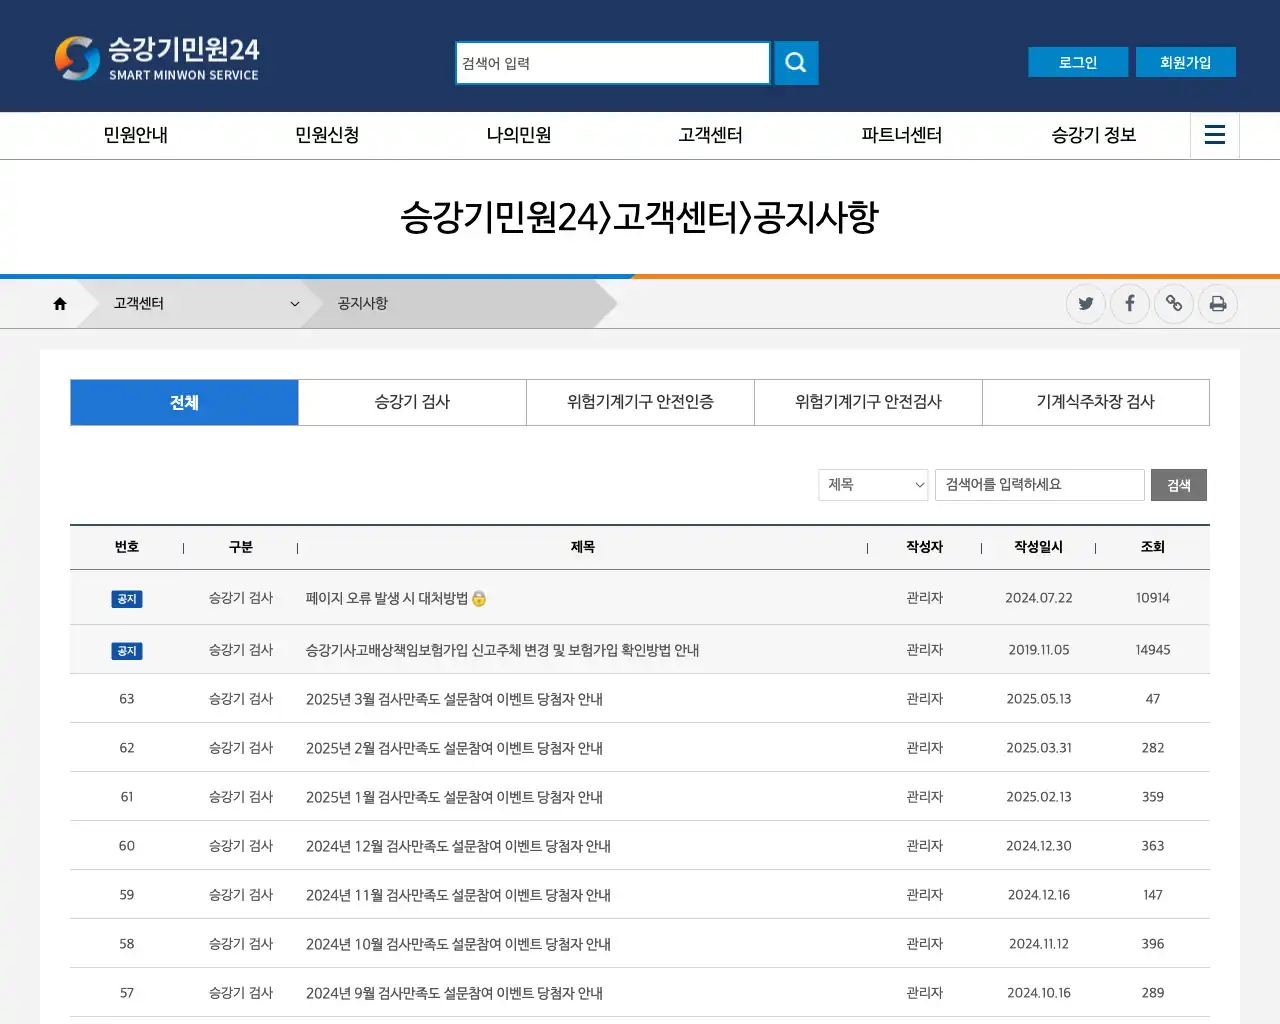Image resolution: width=1280 pixels, height=1024 pixels.
Task: Open 민원안내 menu
Action: 136,135
